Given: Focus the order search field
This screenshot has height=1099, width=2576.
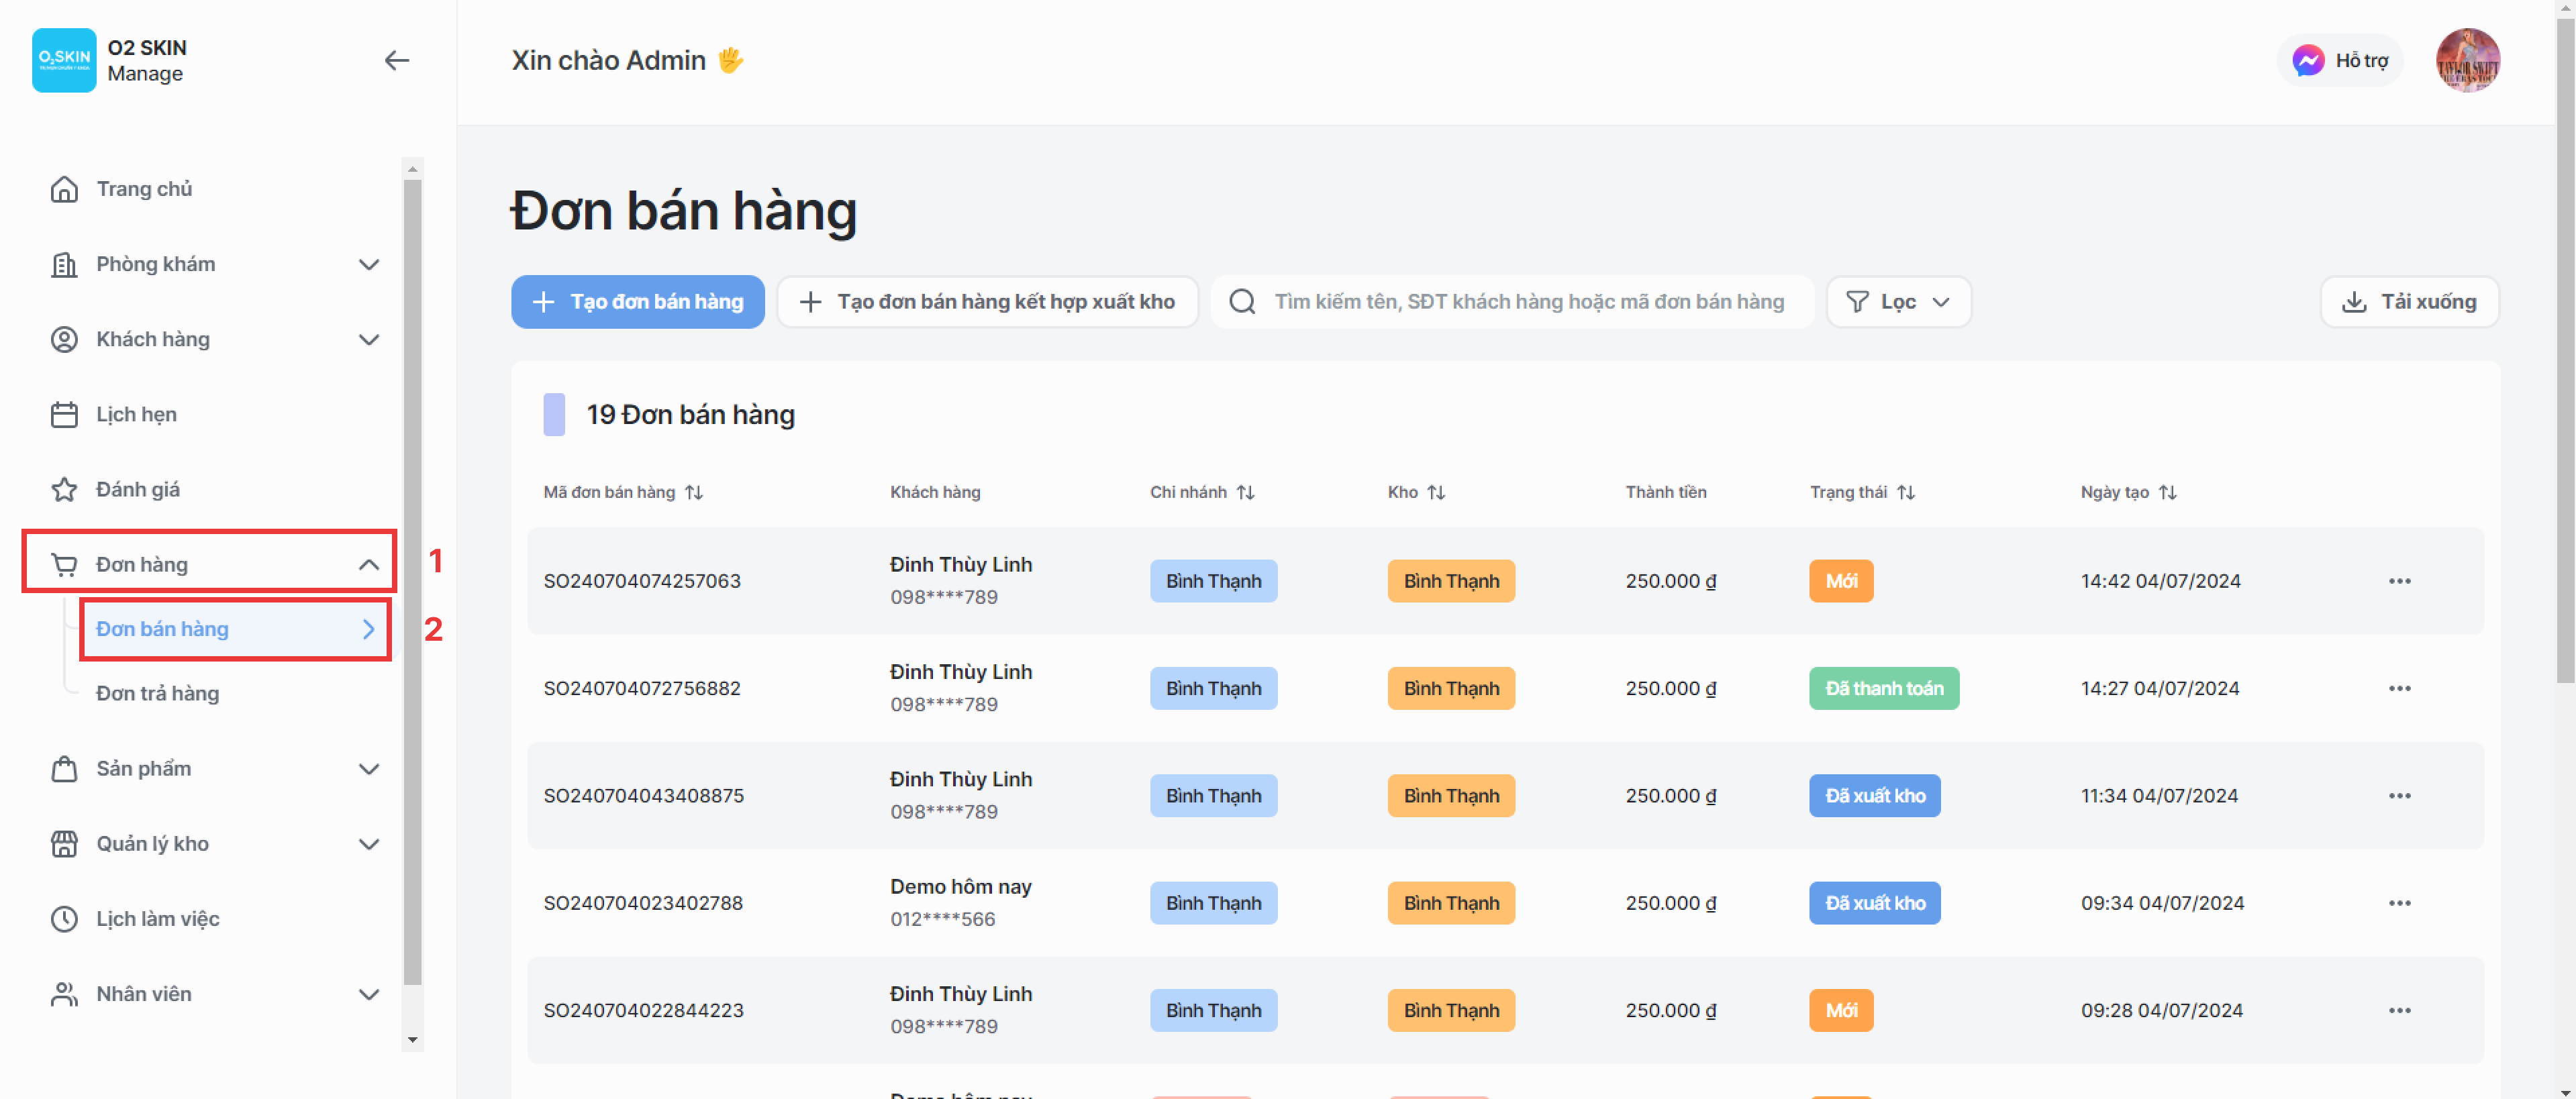Looking at the screenshot, I should tap(1527, 302).
